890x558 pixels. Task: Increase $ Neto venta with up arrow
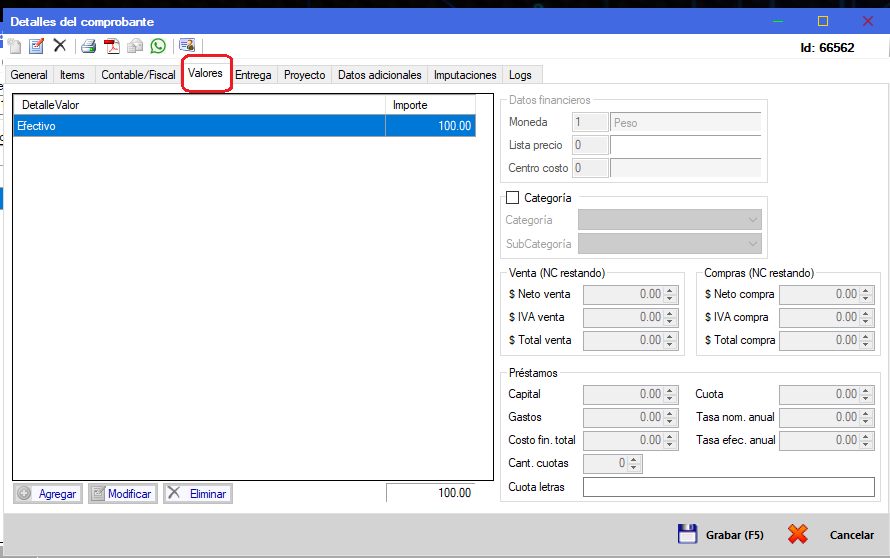click(670, 290)
